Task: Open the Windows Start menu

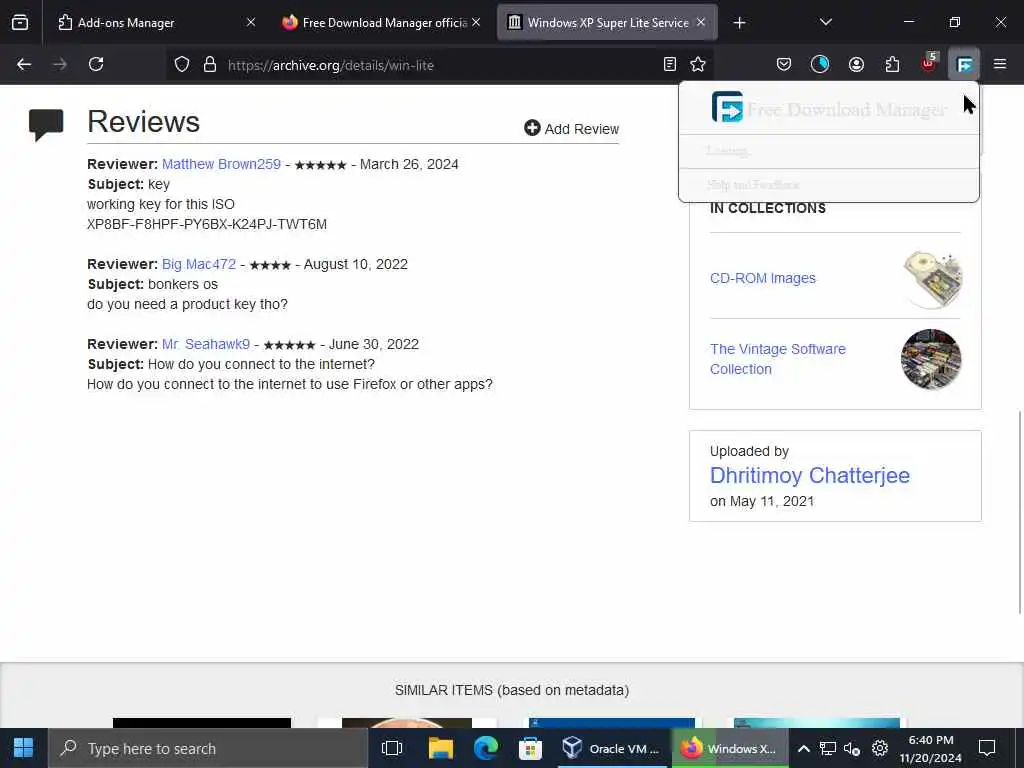Action: pos(24,748)
